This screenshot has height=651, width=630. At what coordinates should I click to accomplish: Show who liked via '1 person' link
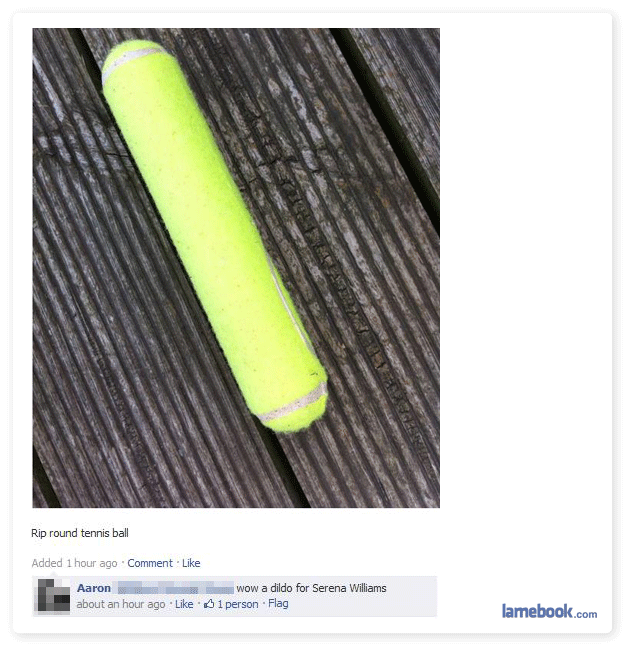pos(238,604)
